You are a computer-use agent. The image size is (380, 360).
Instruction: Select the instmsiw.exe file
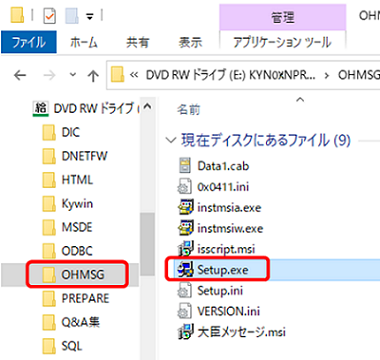click(x=221, y=228)
